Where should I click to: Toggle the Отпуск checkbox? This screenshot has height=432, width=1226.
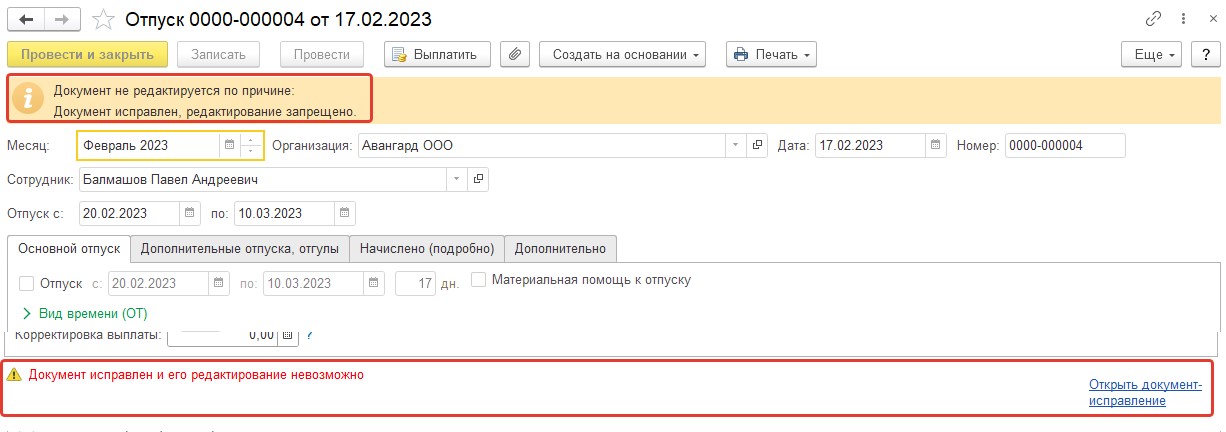point(28,283)
